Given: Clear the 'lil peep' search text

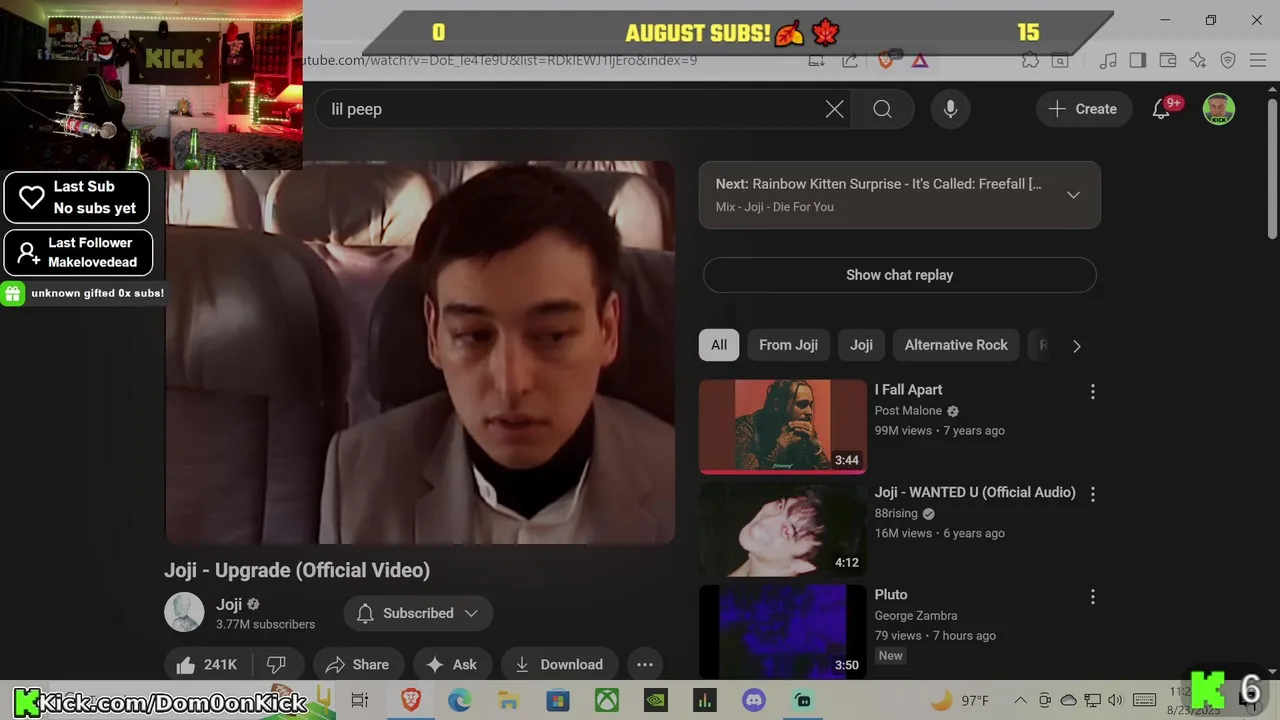Looking at the screenshot, I should pos(834,109).
